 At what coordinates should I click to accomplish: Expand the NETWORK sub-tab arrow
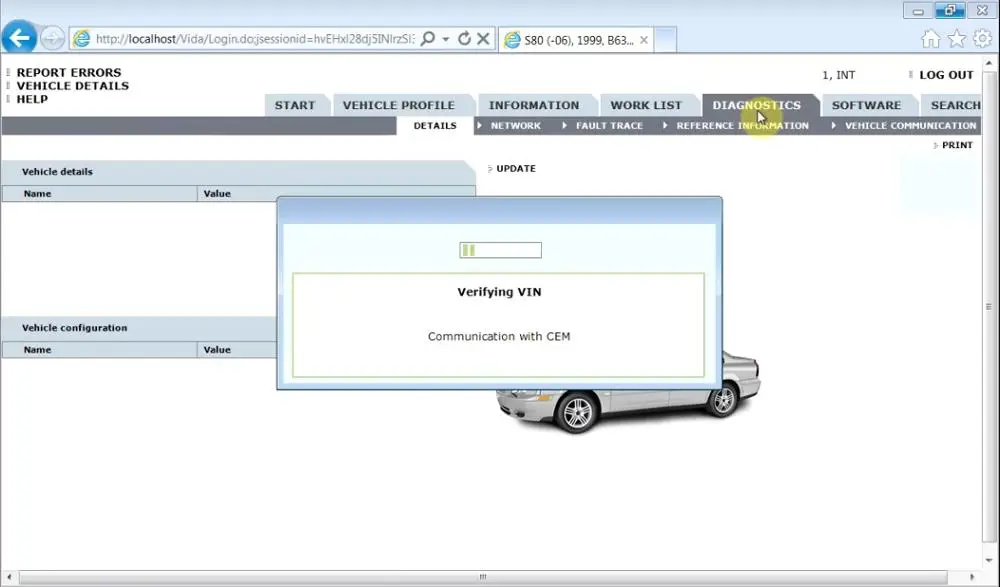coord(480,126)
